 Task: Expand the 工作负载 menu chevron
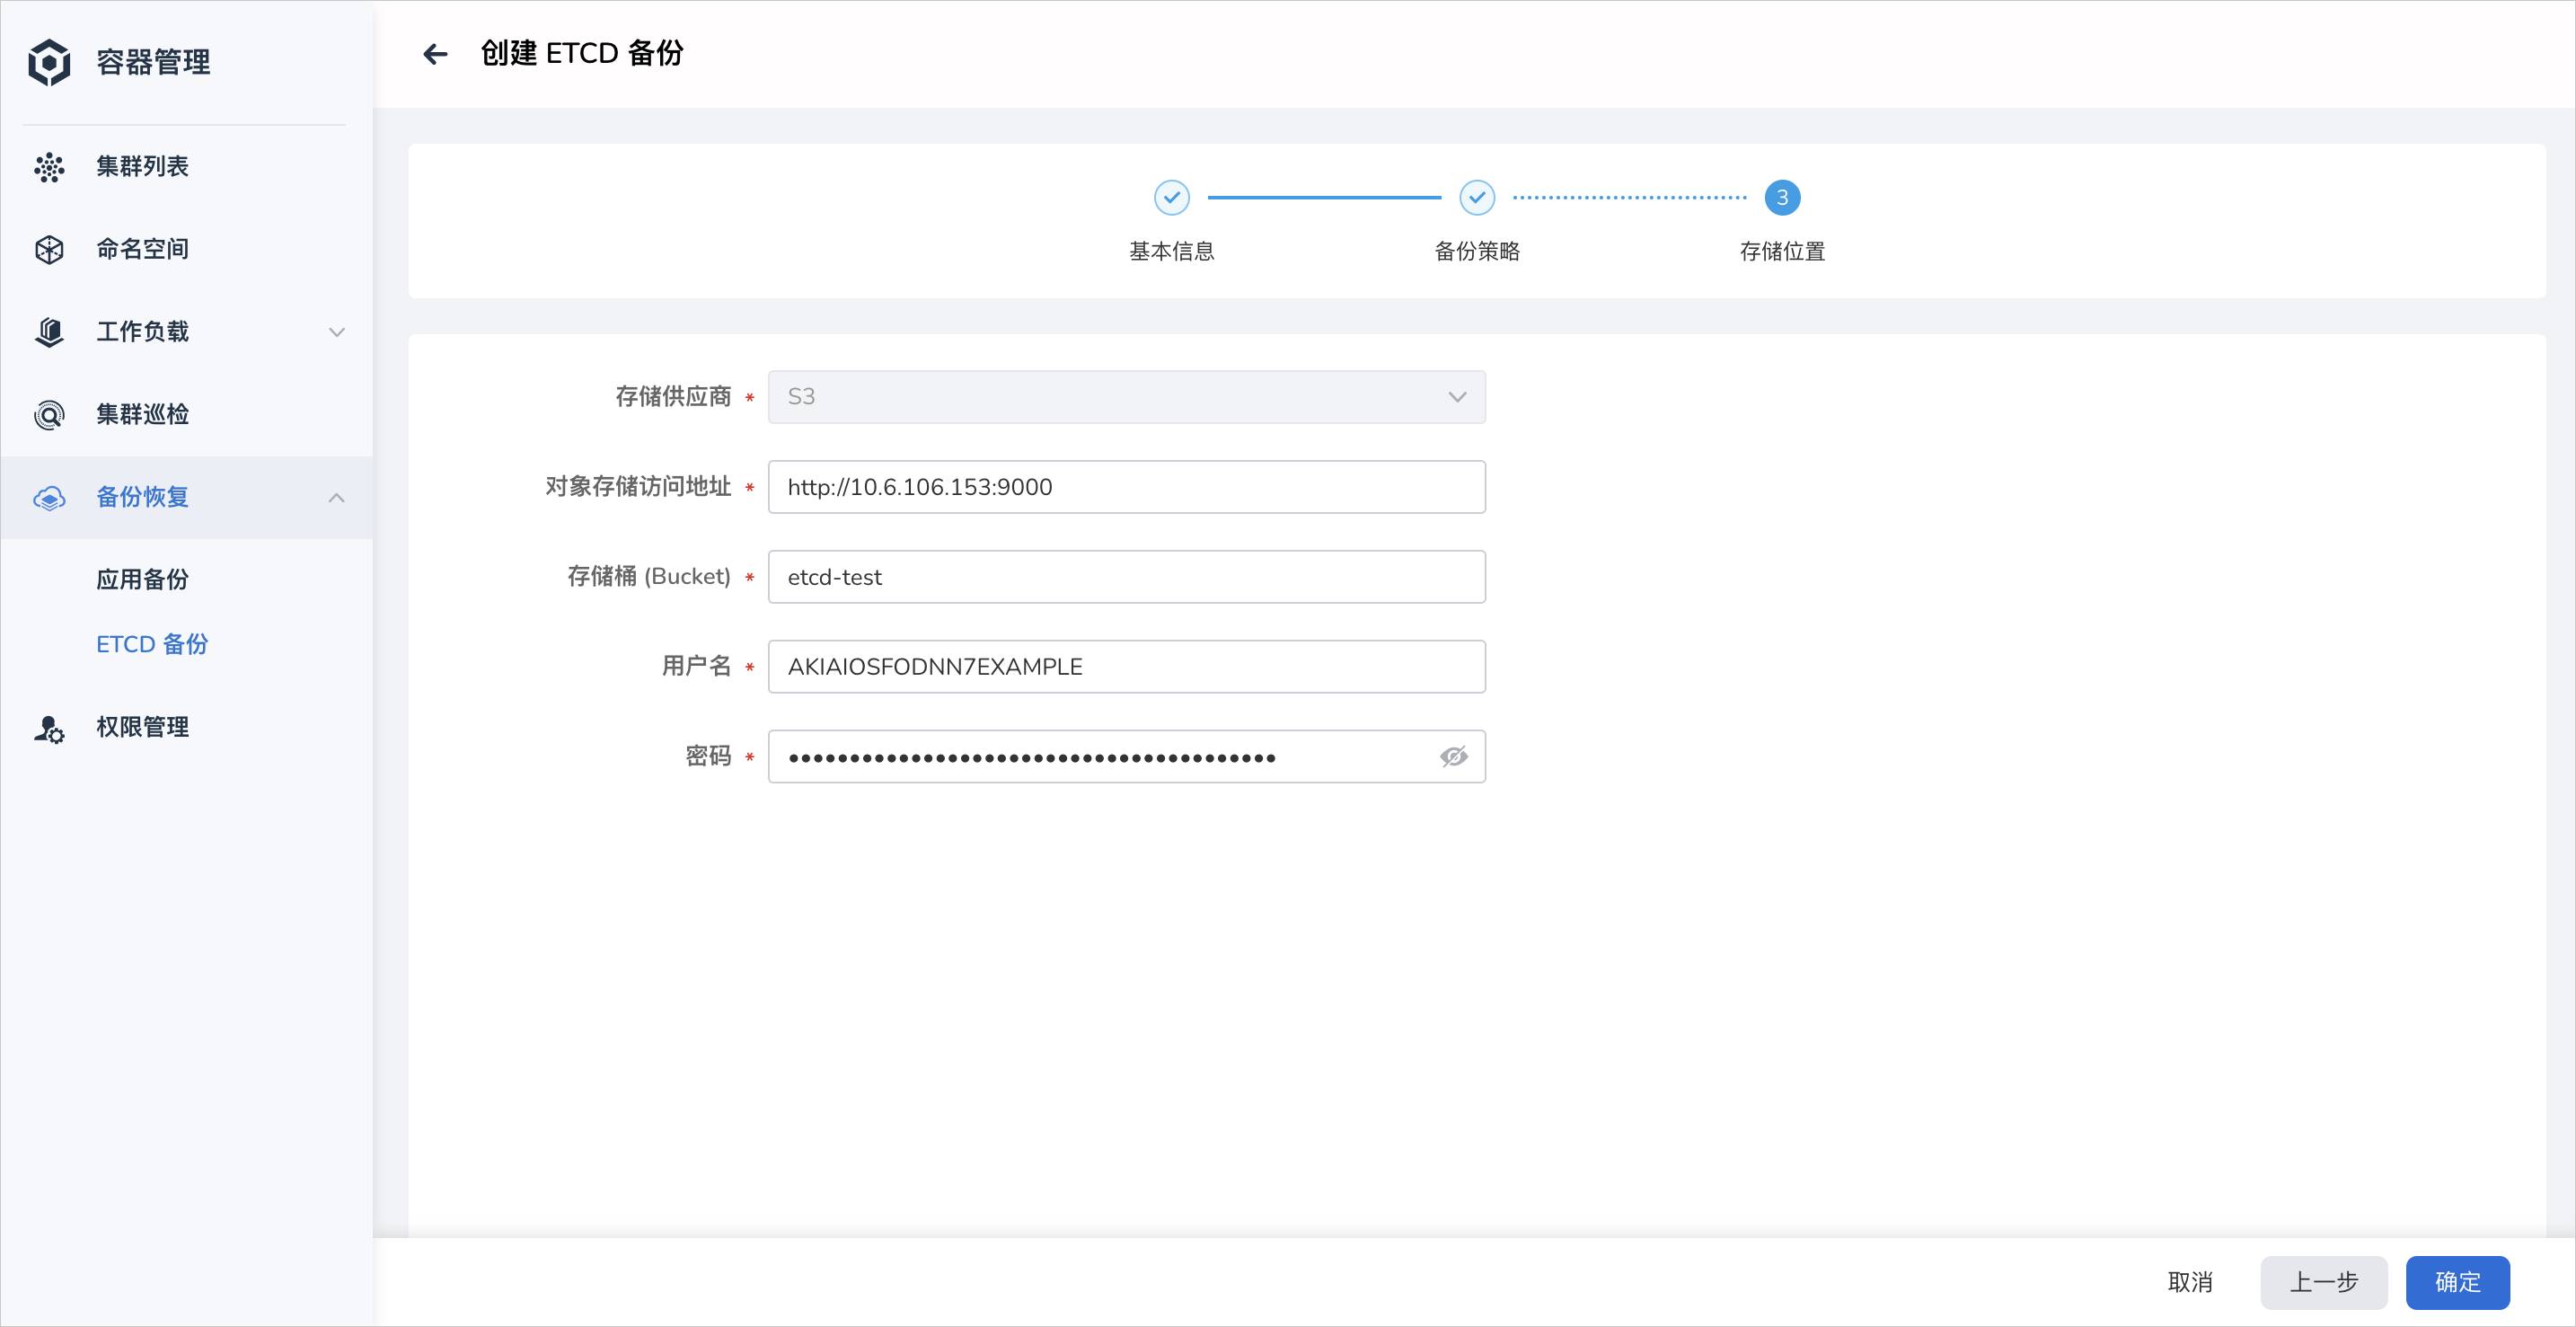click(x=336, y=332)
